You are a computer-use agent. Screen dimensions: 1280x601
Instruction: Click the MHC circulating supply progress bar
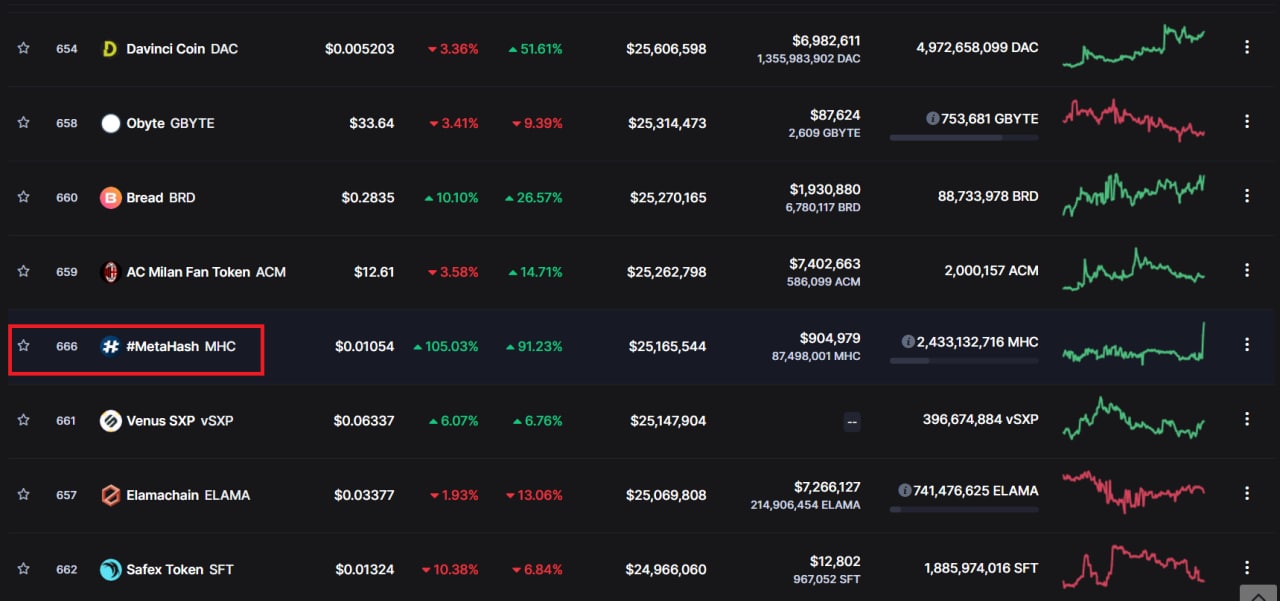(x=964, y=360)
